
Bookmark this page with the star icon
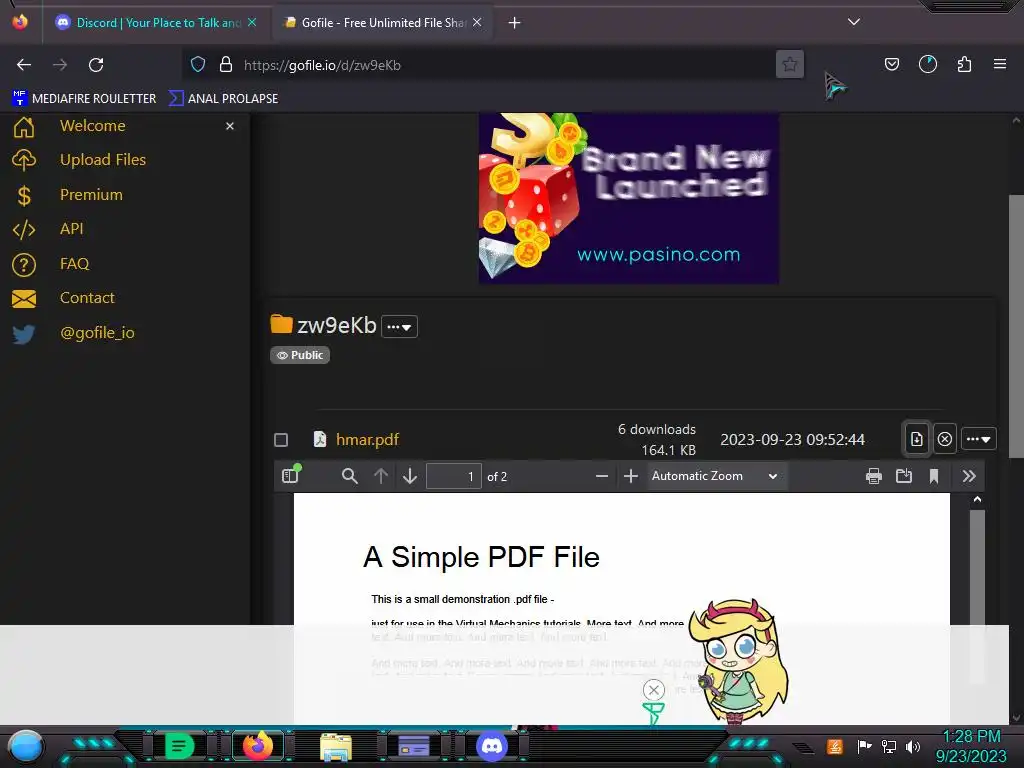pyautogui.click(x=790, y=65)
